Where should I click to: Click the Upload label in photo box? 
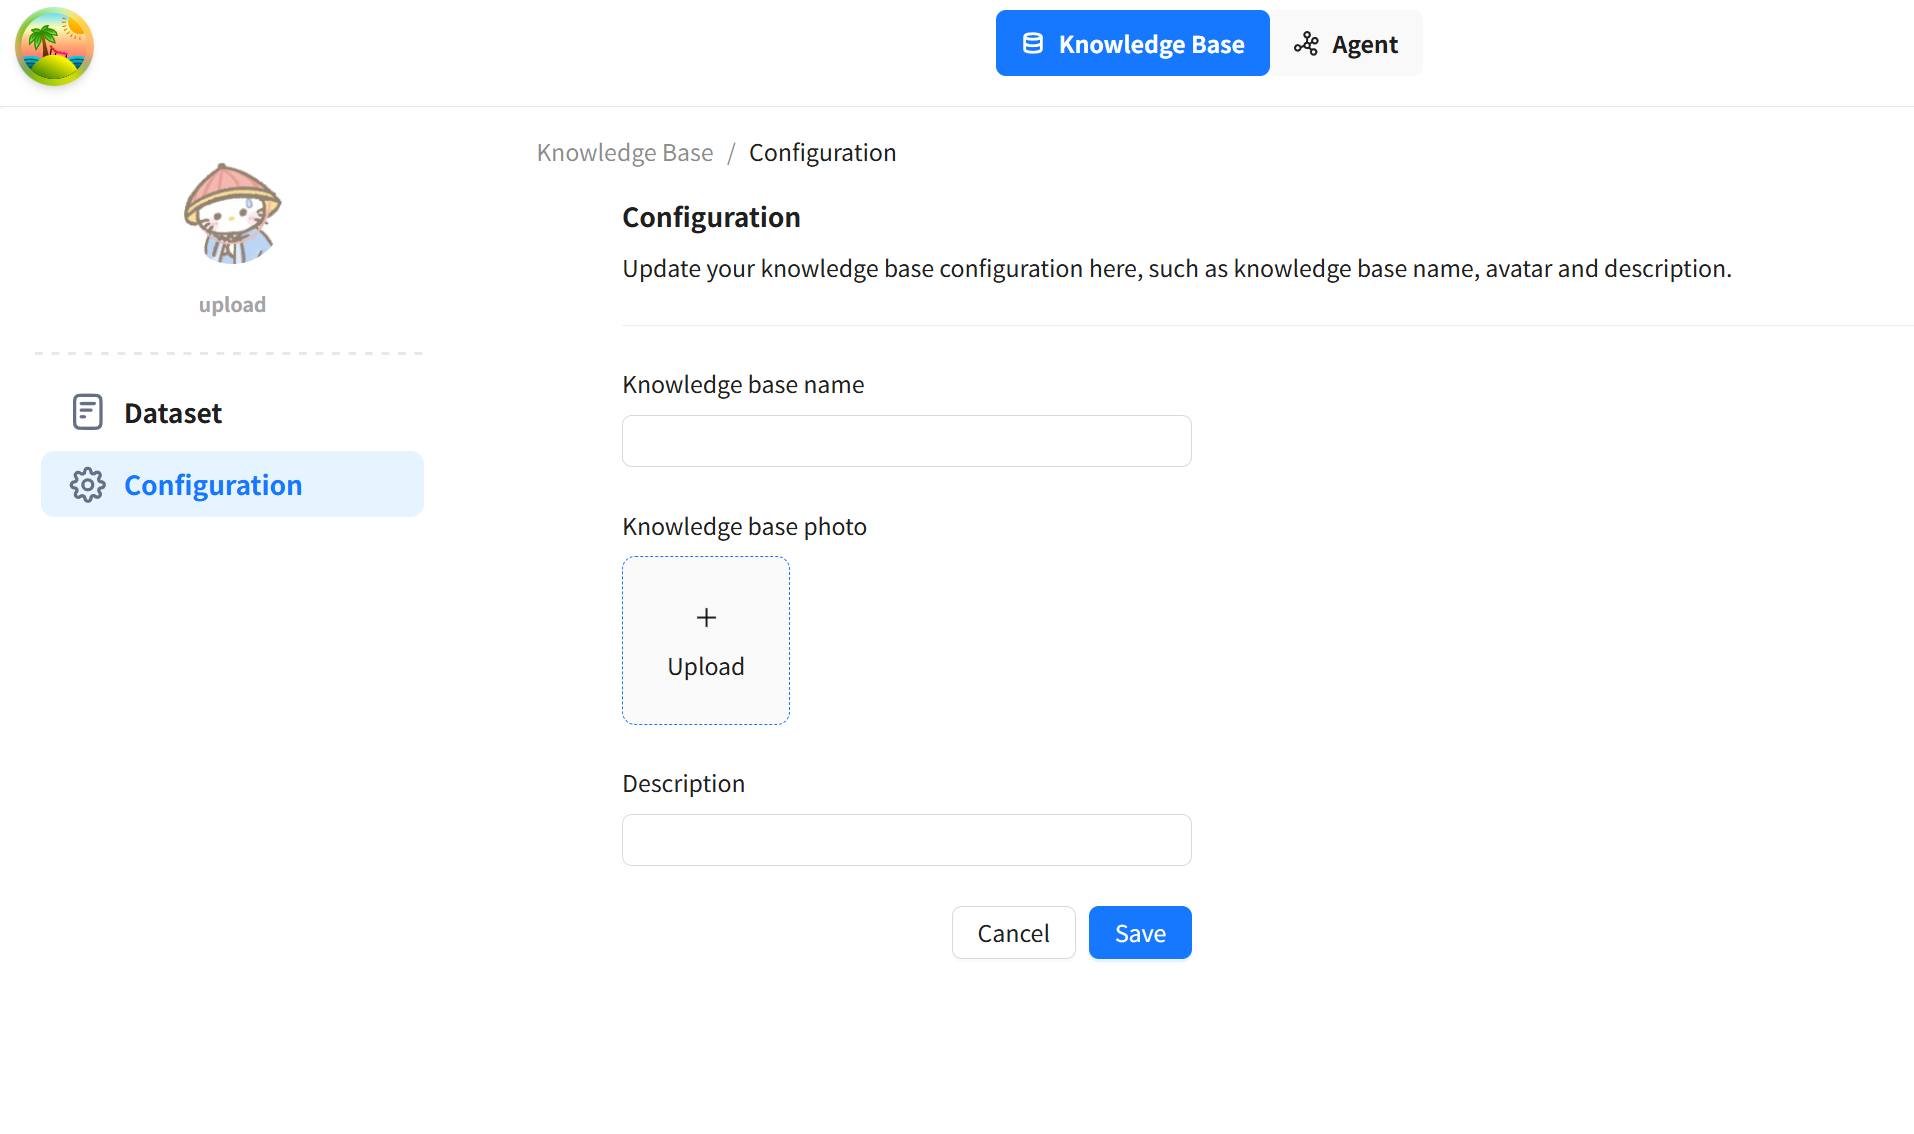[x=706, y=667]
